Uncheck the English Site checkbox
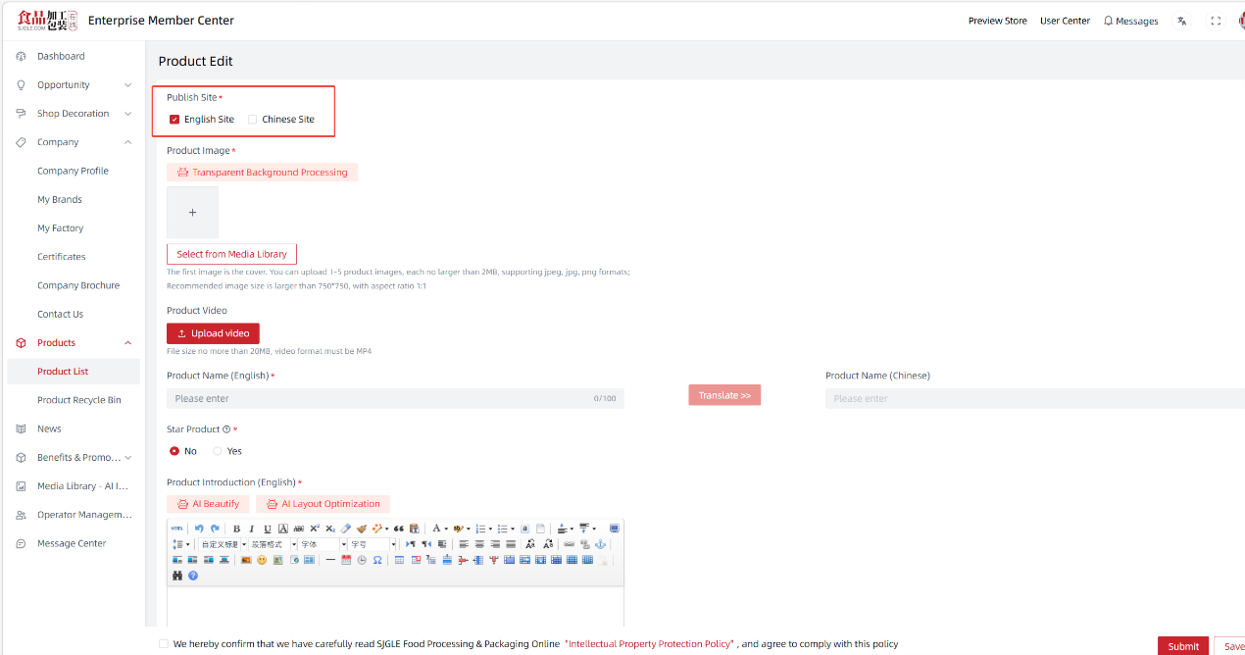The image size is (1245, 655). [x=174, y=119]
